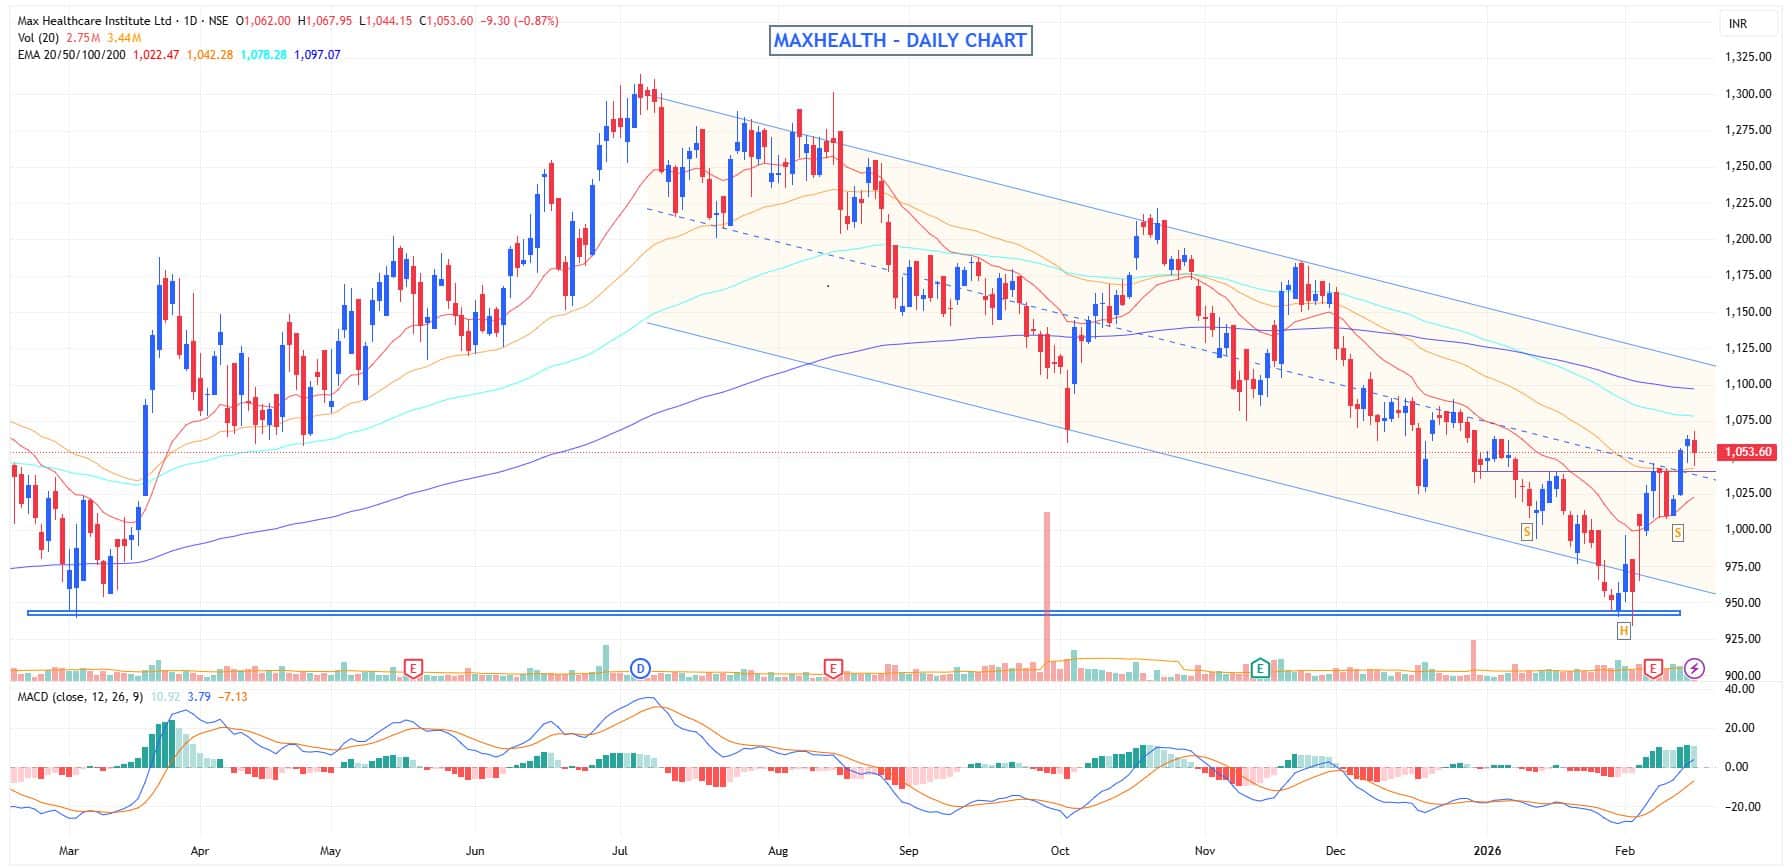Image resolution: width=1792 pixels, height=868 pixels.
Task: Click the blue dividend D marker
Action: tap(639, 667)
